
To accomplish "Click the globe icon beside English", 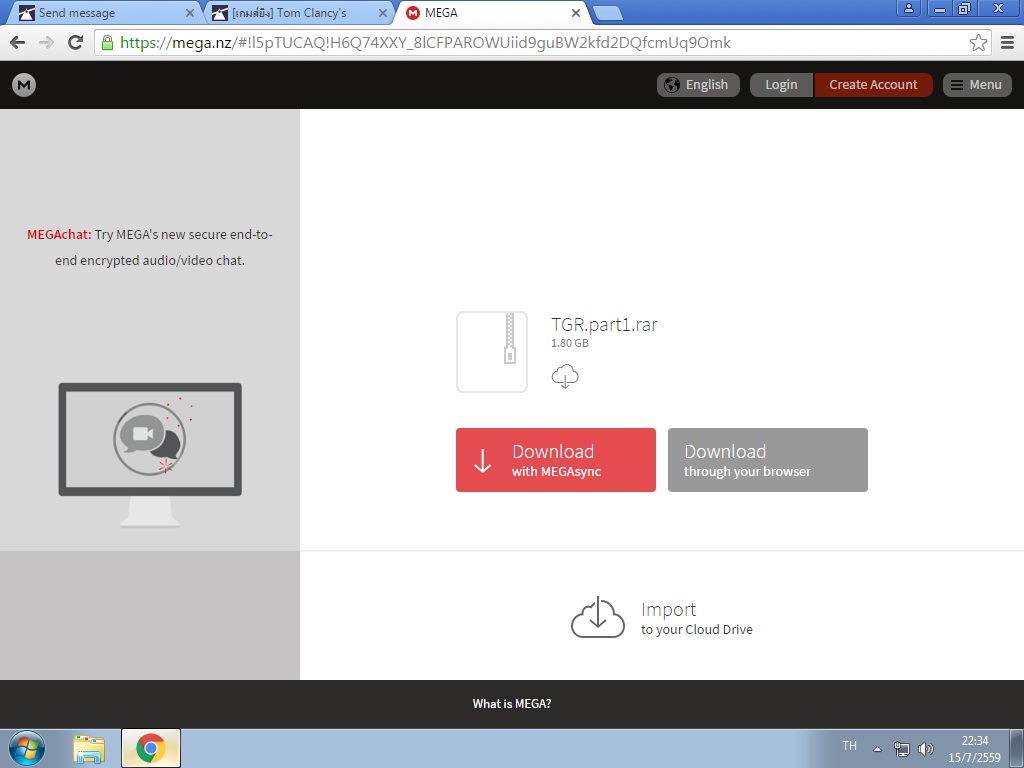I will point(672,85).
